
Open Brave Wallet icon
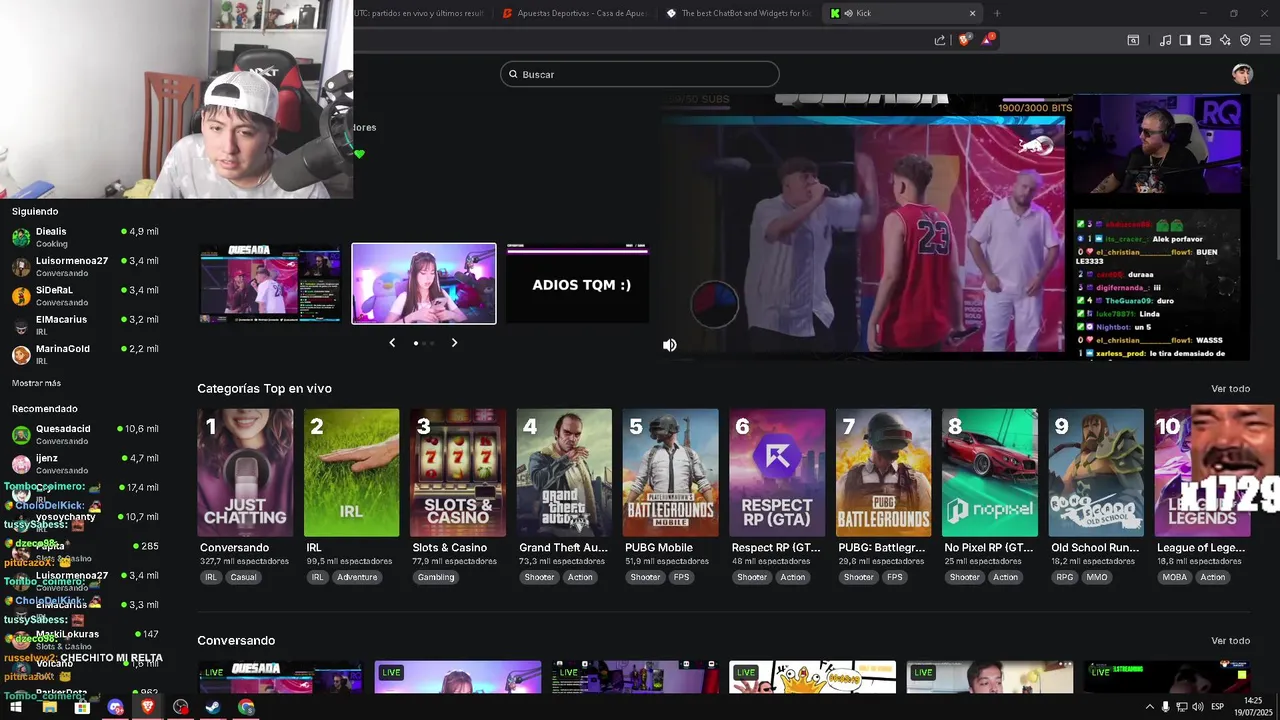pos(1205,40)
